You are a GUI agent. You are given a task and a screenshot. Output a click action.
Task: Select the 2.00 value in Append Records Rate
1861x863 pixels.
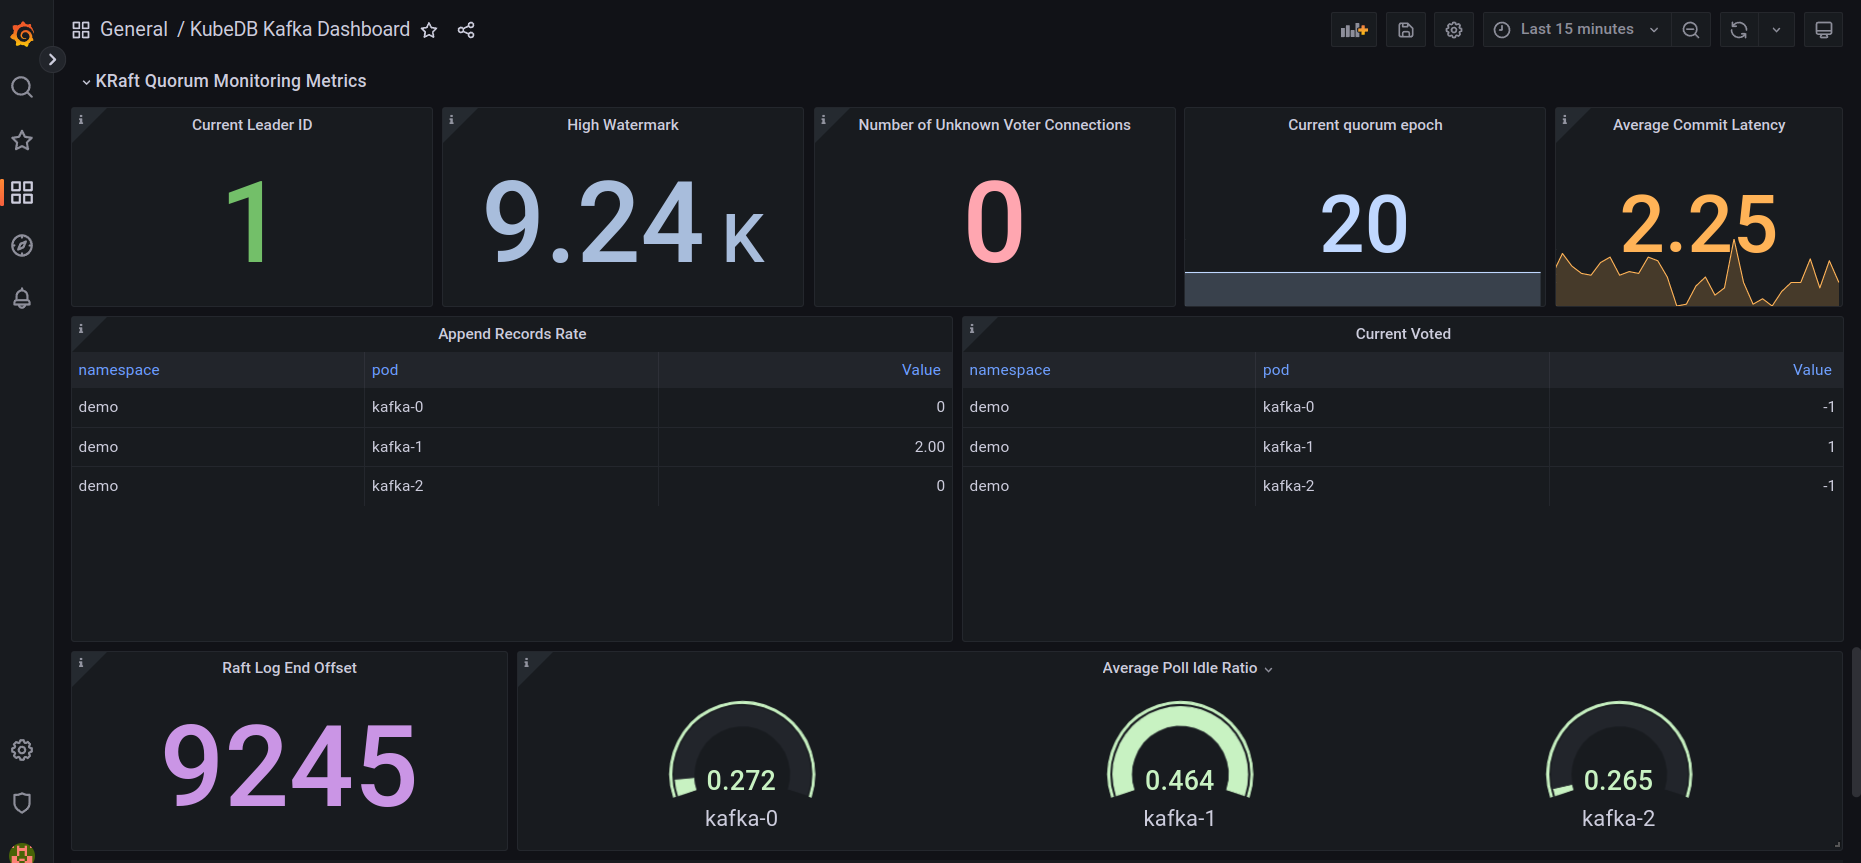click(x=805, y=447)
